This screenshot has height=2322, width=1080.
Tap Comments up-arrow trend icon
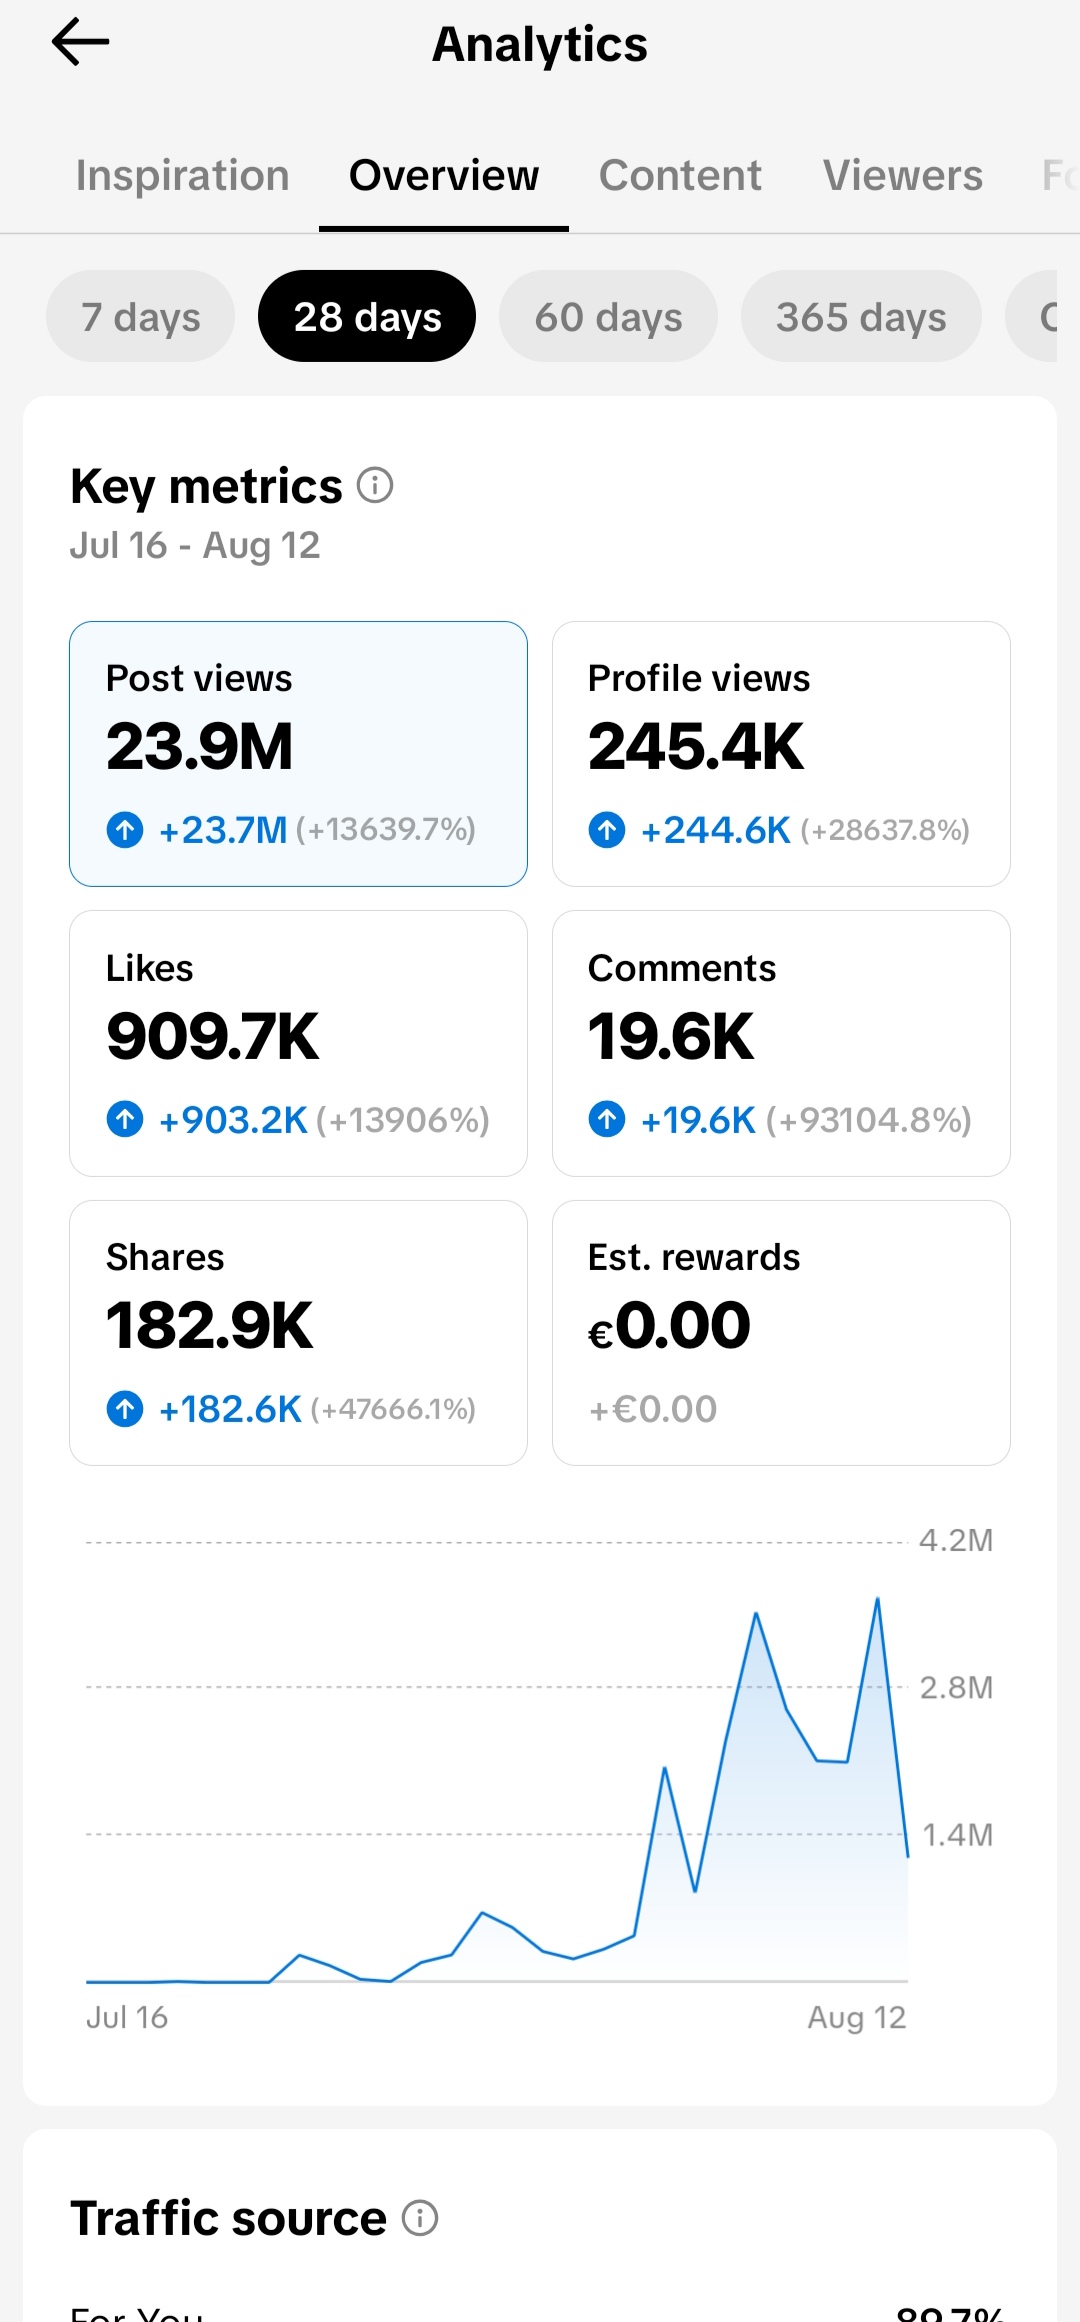[x=607, y=1119]
